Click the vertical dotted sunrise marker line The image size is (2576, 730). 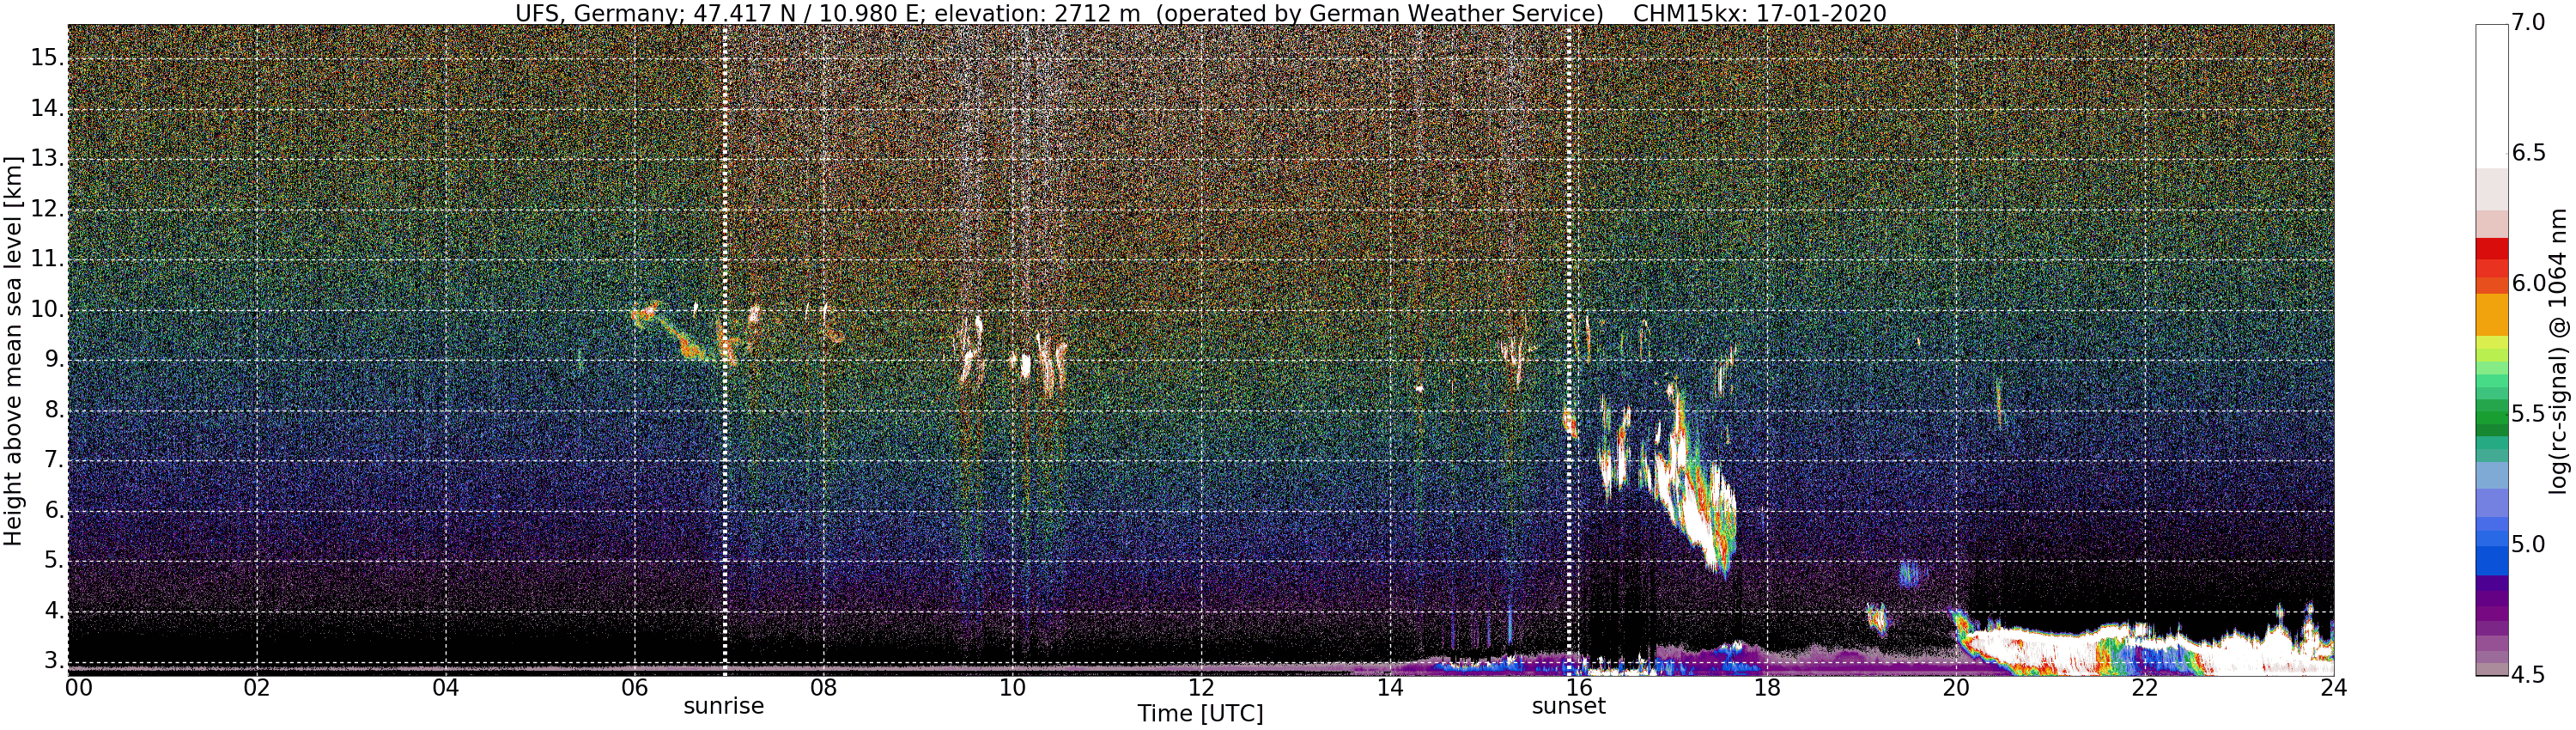tap(724, 350)
